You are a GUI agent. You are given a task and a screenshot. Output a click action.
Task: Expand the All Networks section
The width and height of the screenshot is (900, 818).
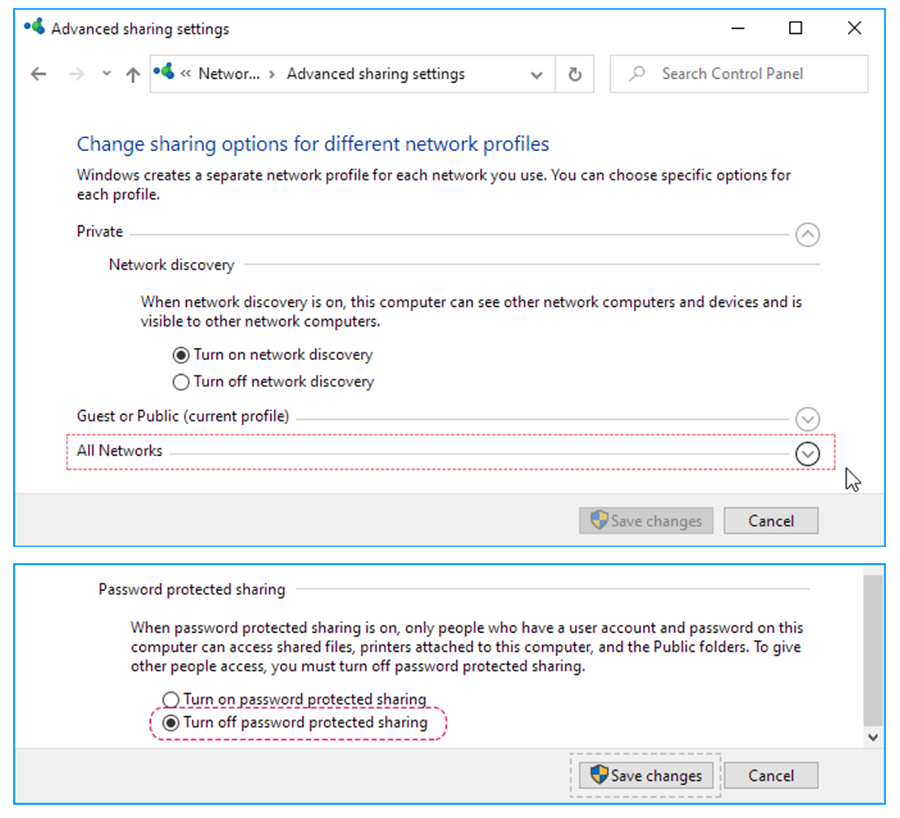(807, 453)
